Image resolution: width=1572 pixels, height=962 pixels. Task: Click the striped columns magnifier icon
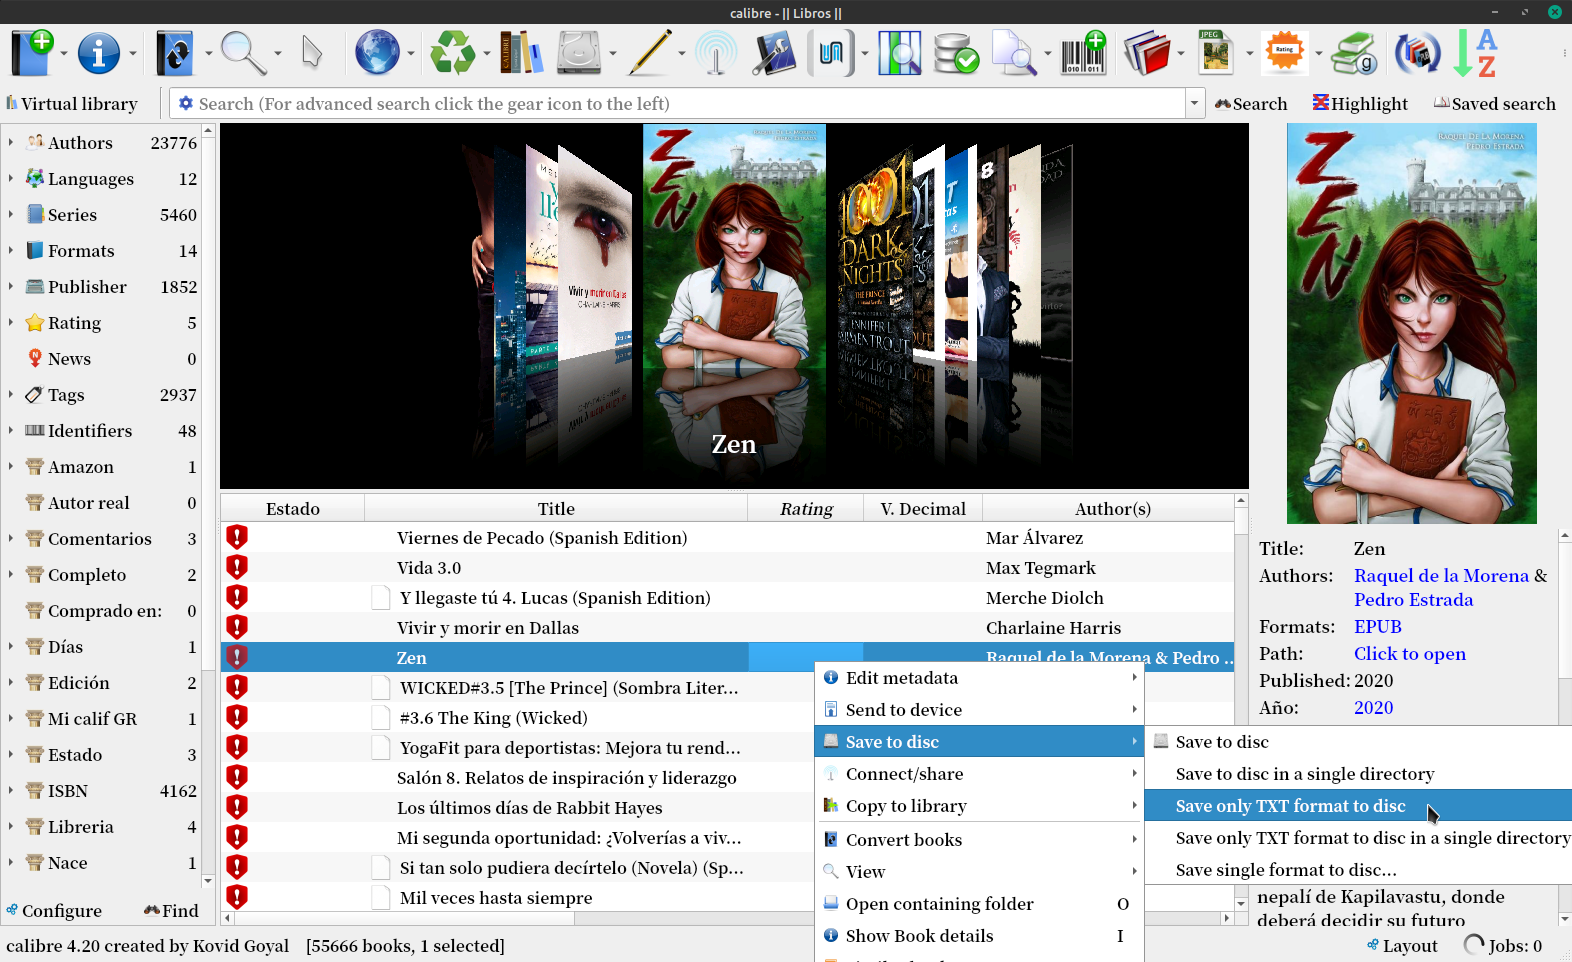click(x=899, y=53)
